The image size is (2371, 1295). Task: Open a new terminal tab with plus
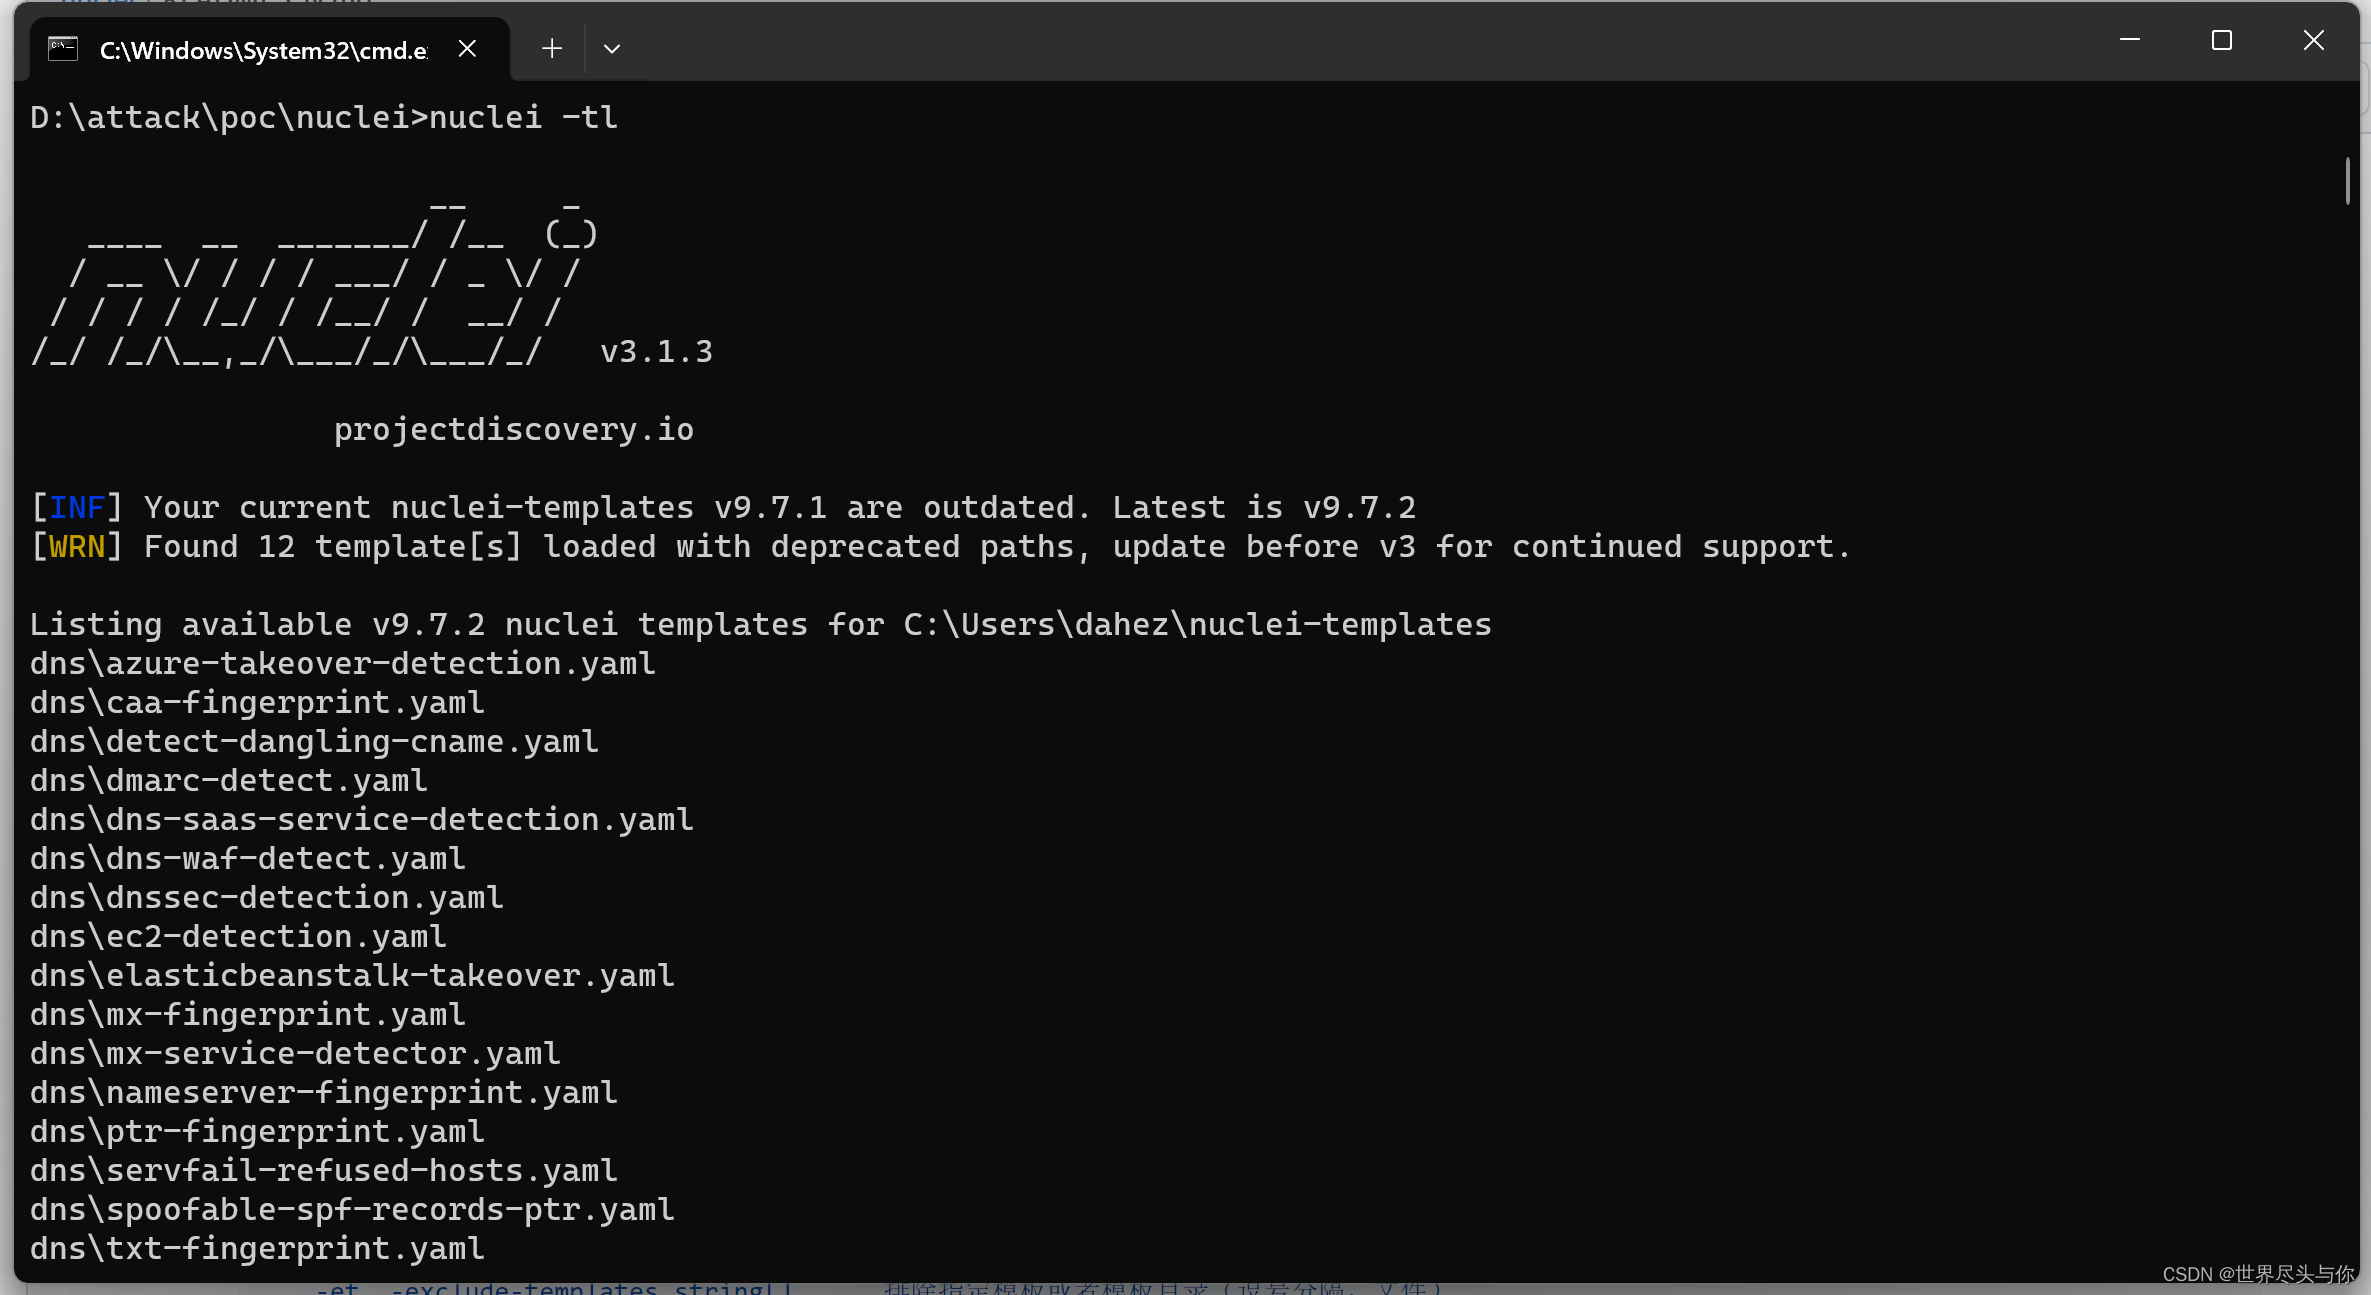tap(552, 49)
